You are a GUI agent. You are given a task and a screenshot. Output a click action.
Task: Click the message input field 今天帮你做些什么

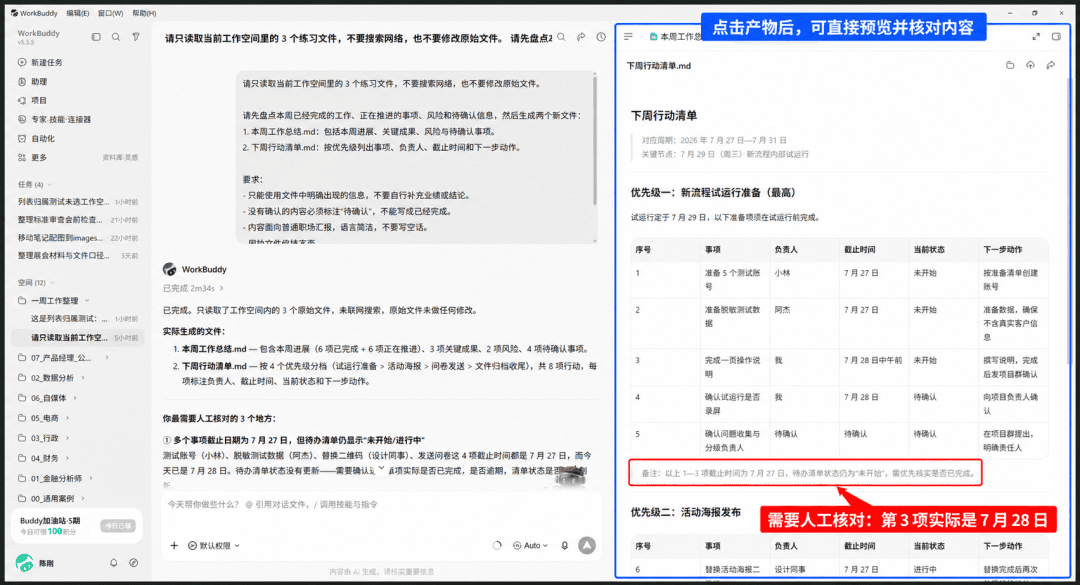click(382, 504)
